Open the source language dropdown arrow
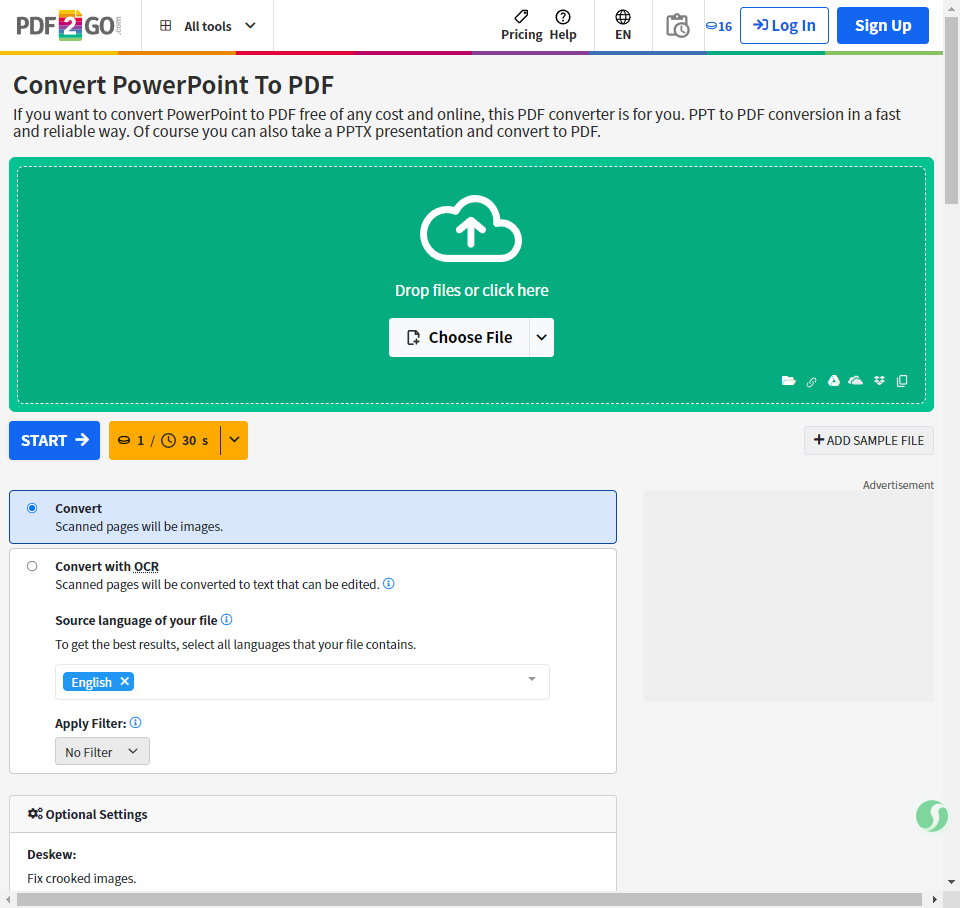Viewport: 960px width, 908px height. 531,679
